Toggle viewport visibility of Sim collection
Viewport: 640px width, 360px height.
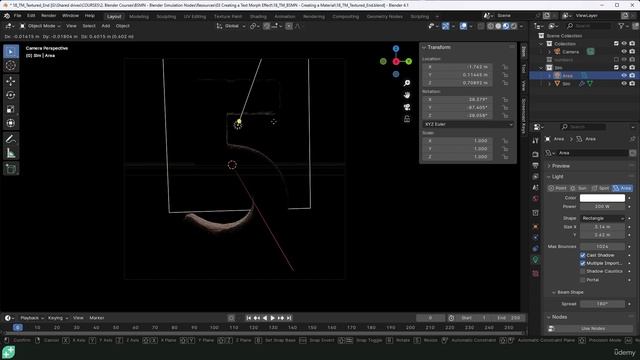point(624,68)
